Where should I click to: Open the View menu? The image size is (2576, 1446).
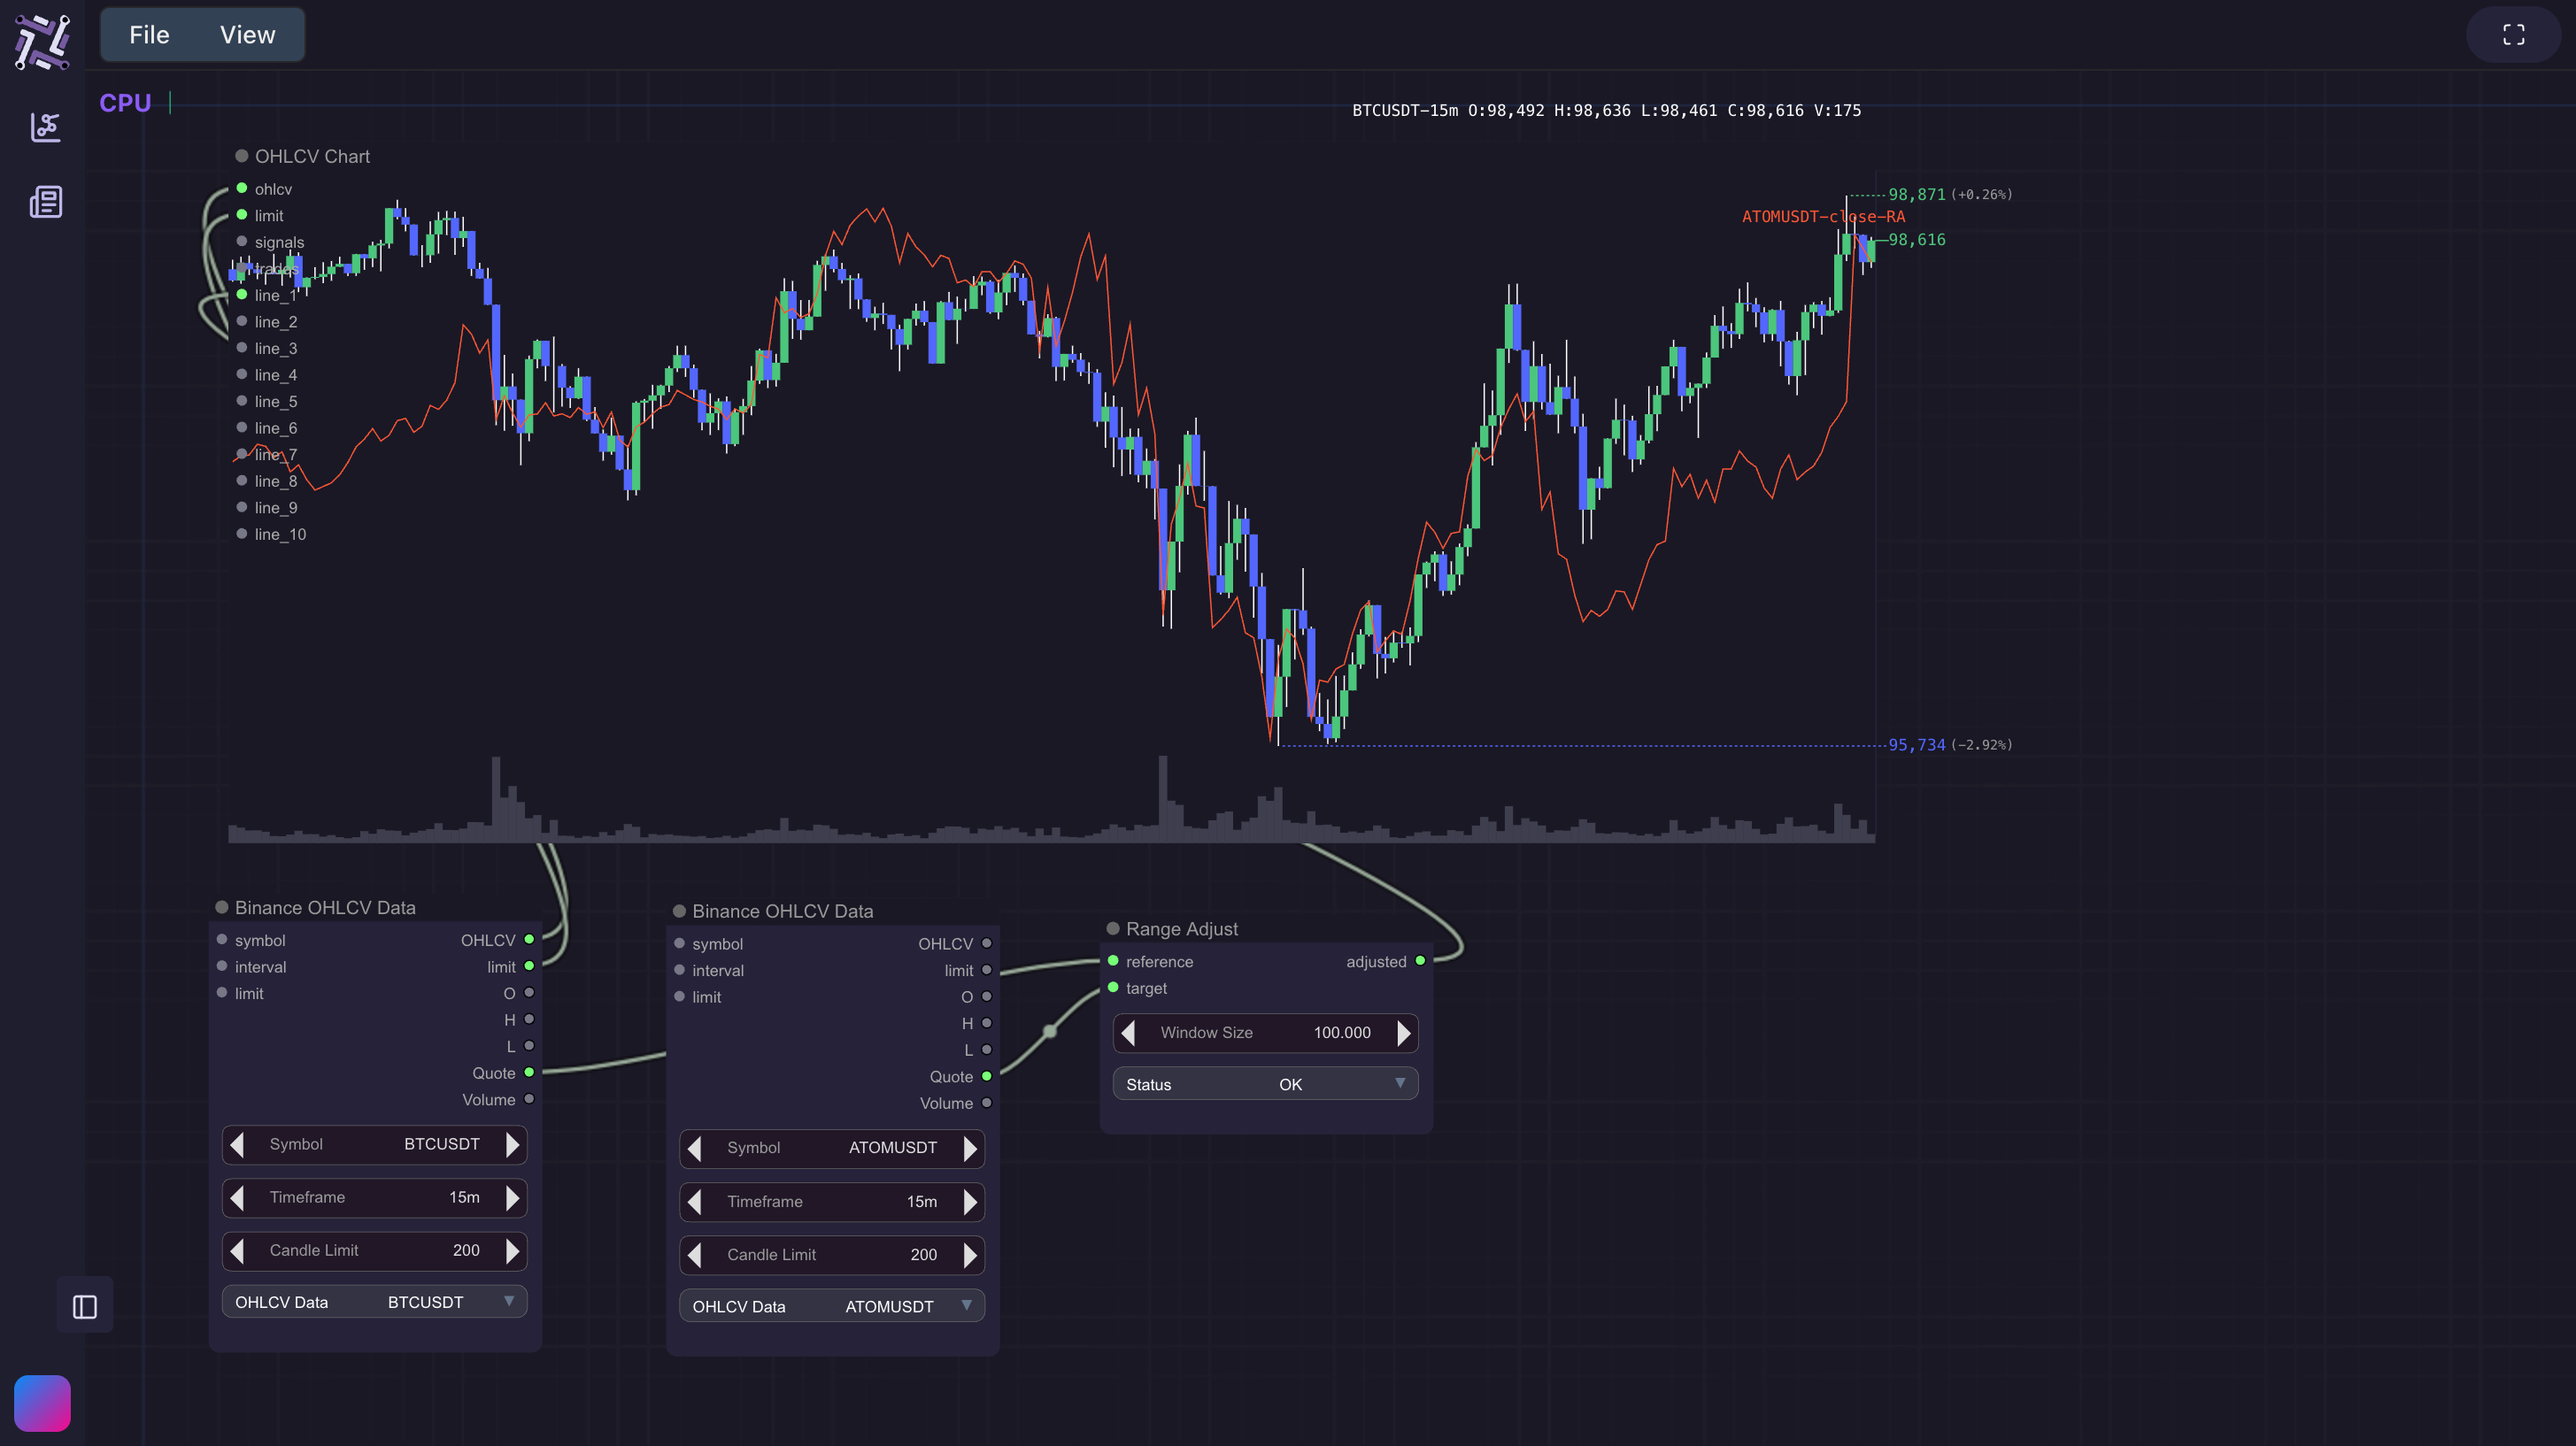(x=247, y=35)
